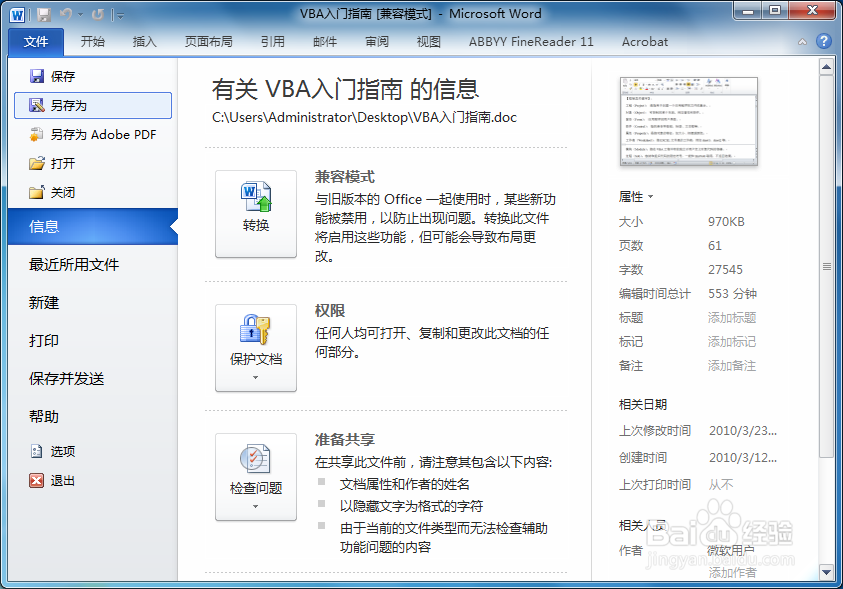The height and width of the screenshot is (589, 843).
Task: Open the ABBYY FineReader 11 tab
Action: point(530,42)
